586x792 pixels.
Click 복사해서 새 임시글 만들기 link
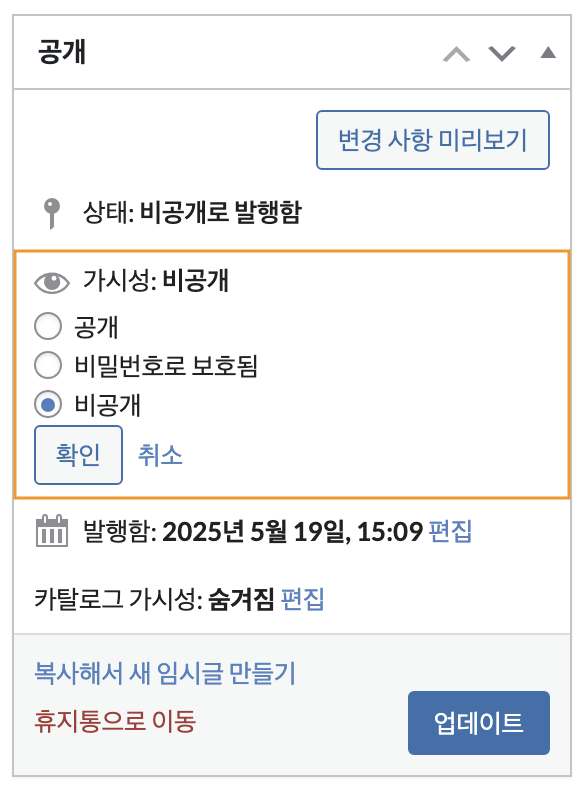tap(165, 673)
